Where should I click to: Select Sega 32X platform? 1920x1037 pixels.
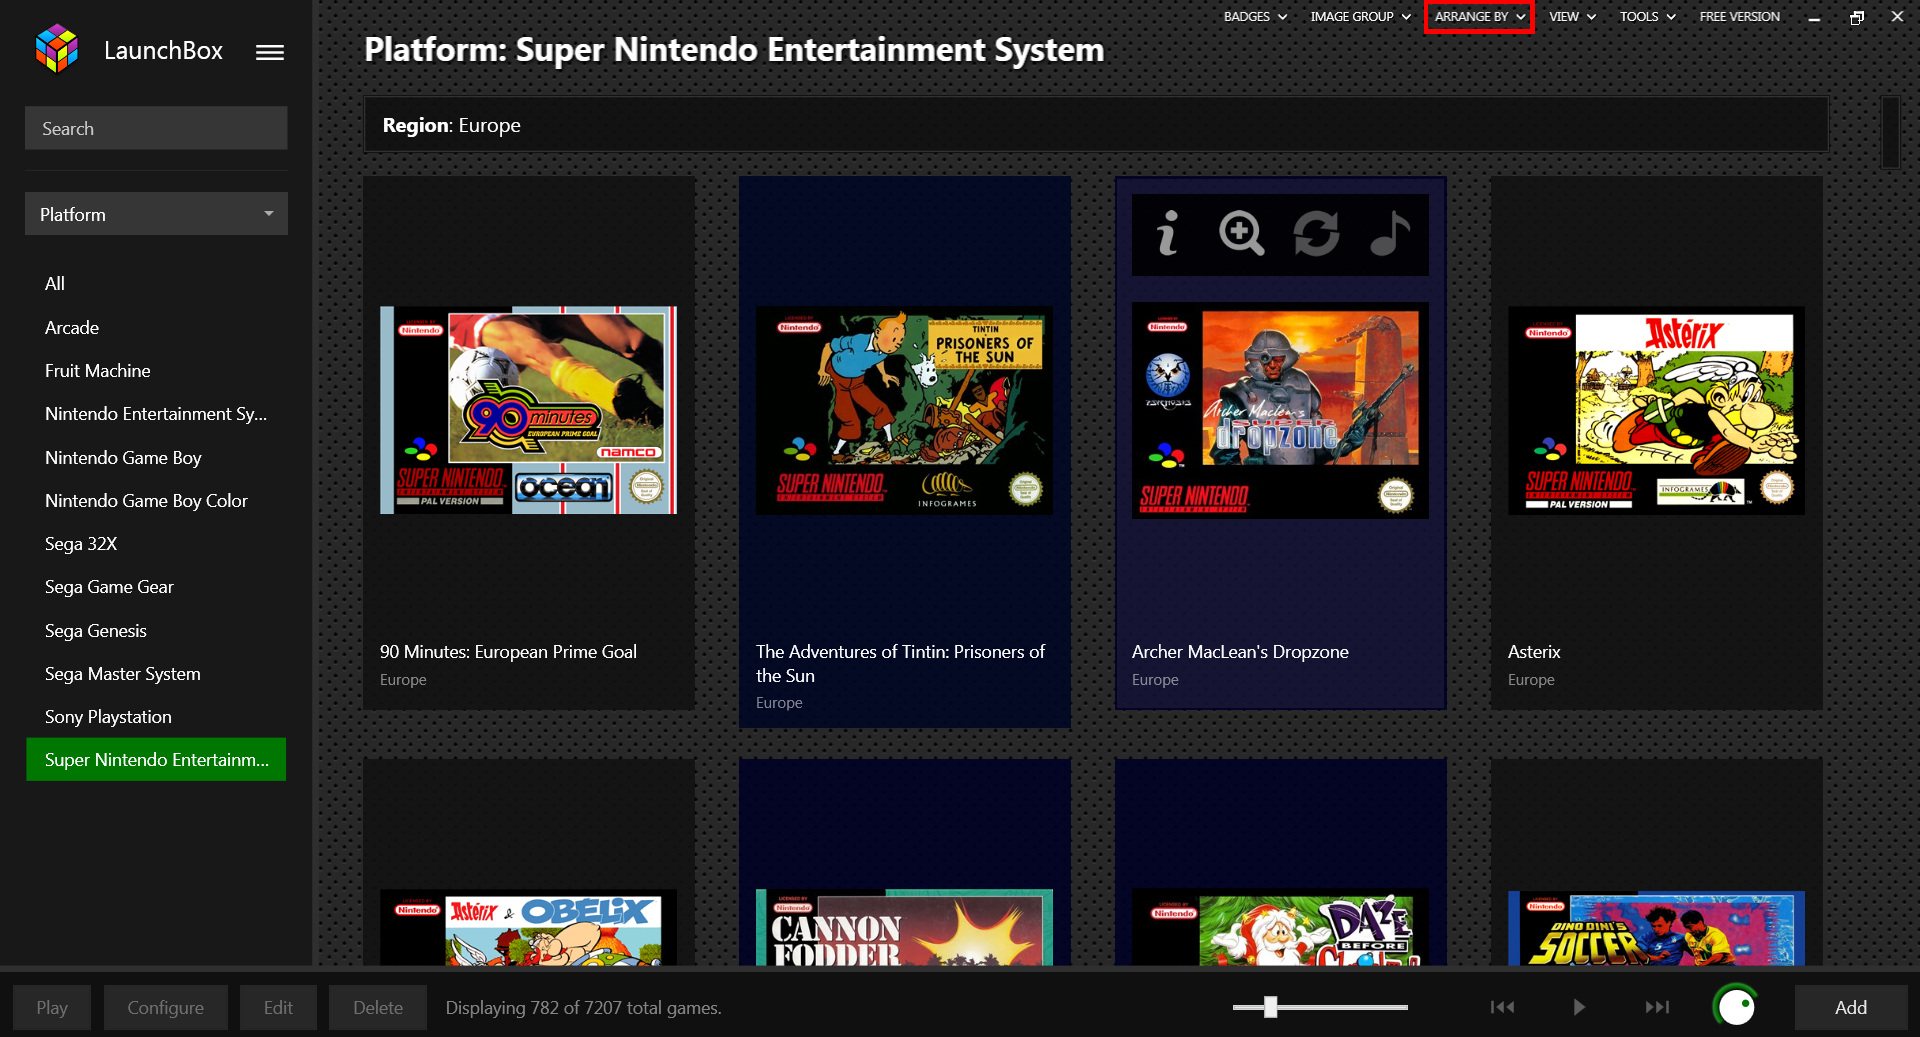(x=156, y=544)
